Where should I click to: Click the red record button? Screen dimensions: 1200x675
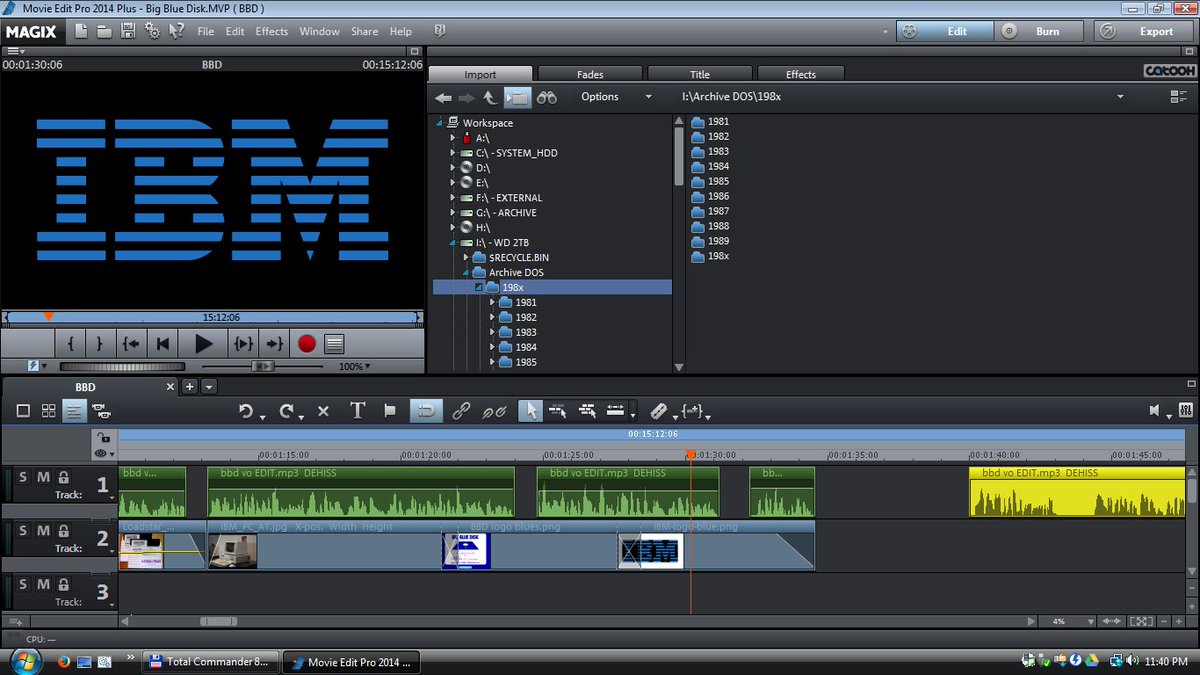307,343
